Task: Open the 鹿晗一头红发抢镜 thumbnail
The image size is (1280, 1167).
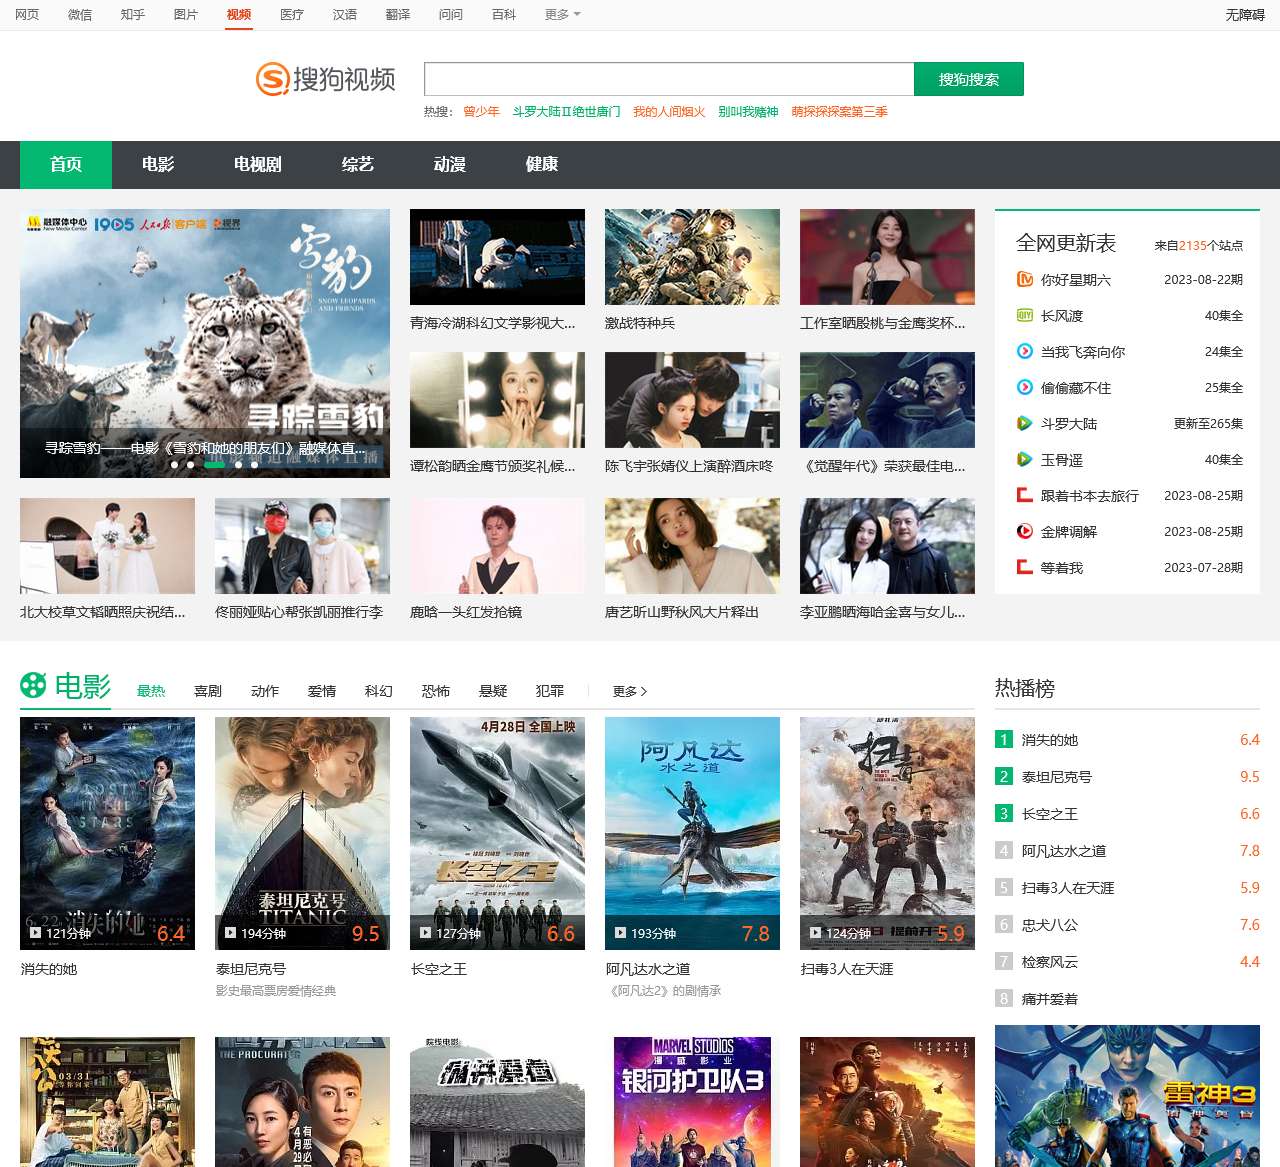Action: [x=497, y=546]
